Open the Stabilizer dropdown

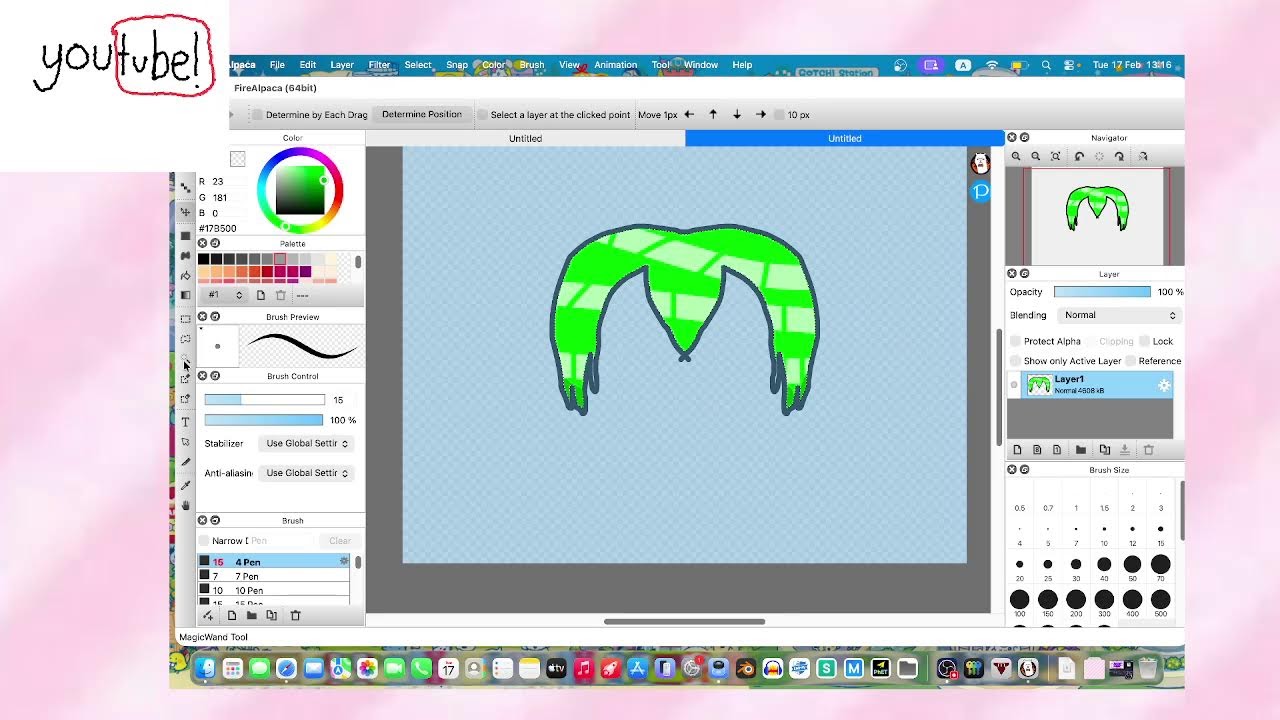[x=306, y=443]
